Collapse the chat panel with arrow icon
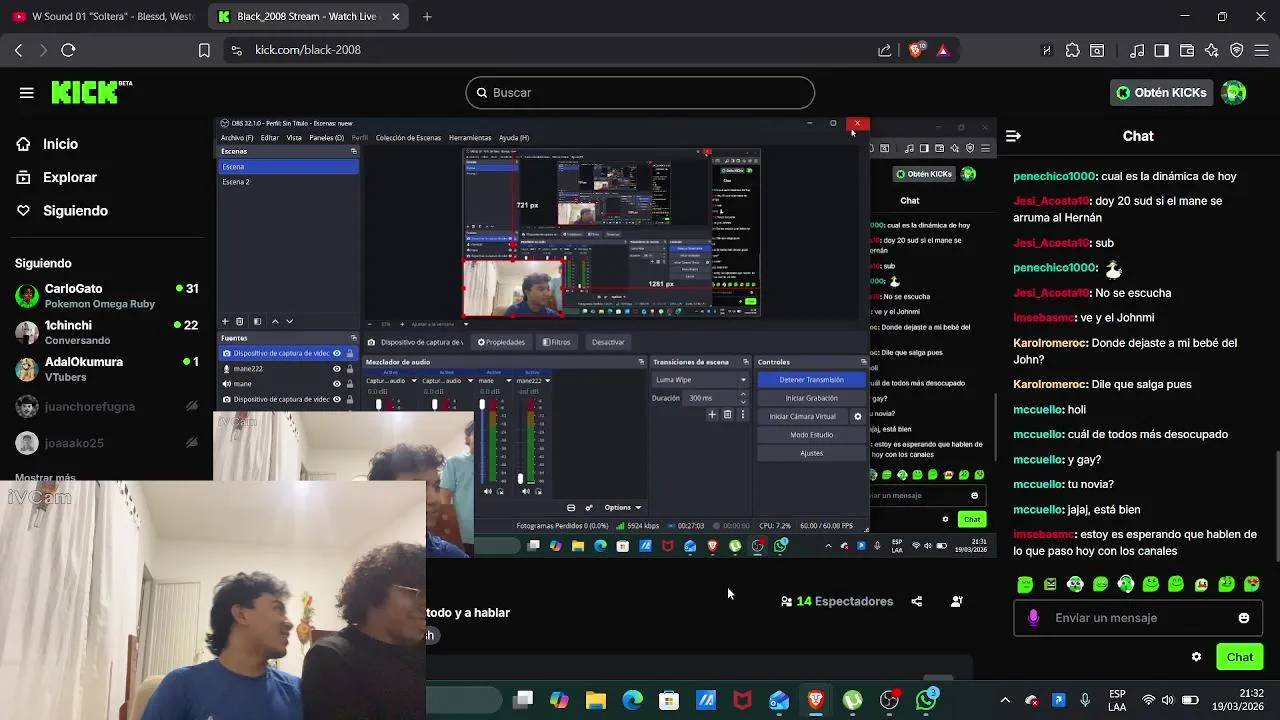Screen dimensions: 1280x720 [1013, 136]
